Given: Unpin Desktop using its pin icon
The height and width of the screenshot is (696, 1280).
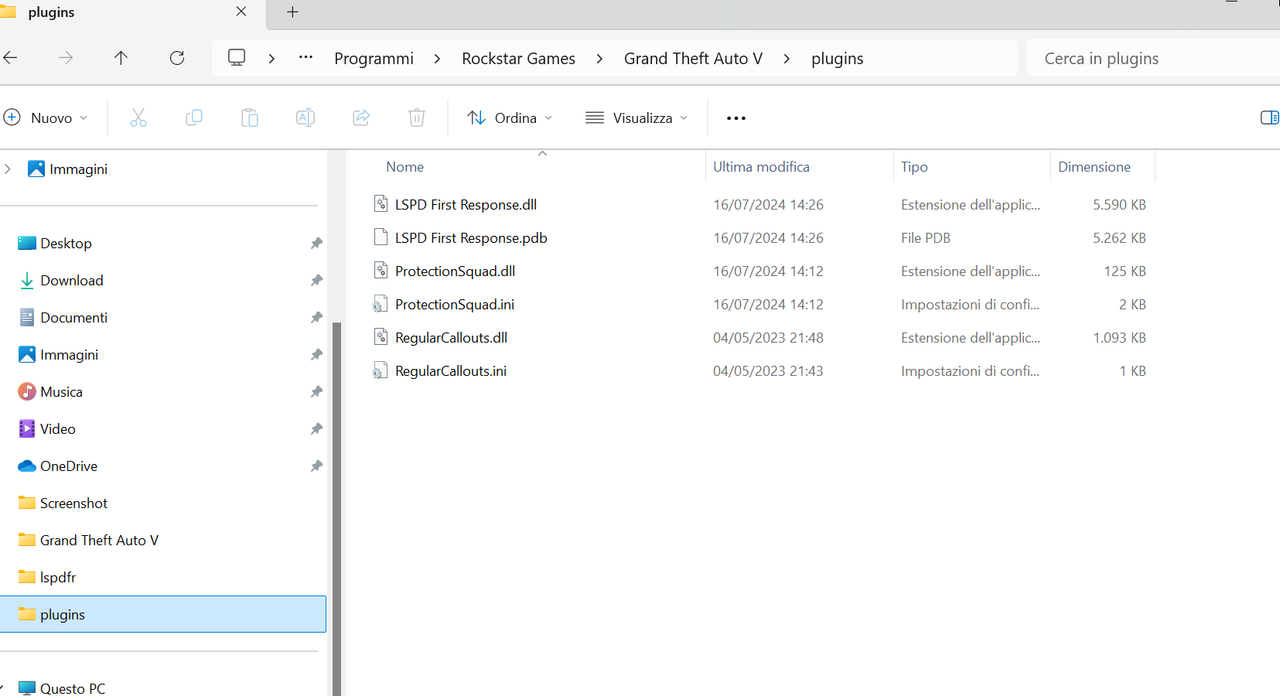Looking at the screenshot, I should (x=316, y=243).
